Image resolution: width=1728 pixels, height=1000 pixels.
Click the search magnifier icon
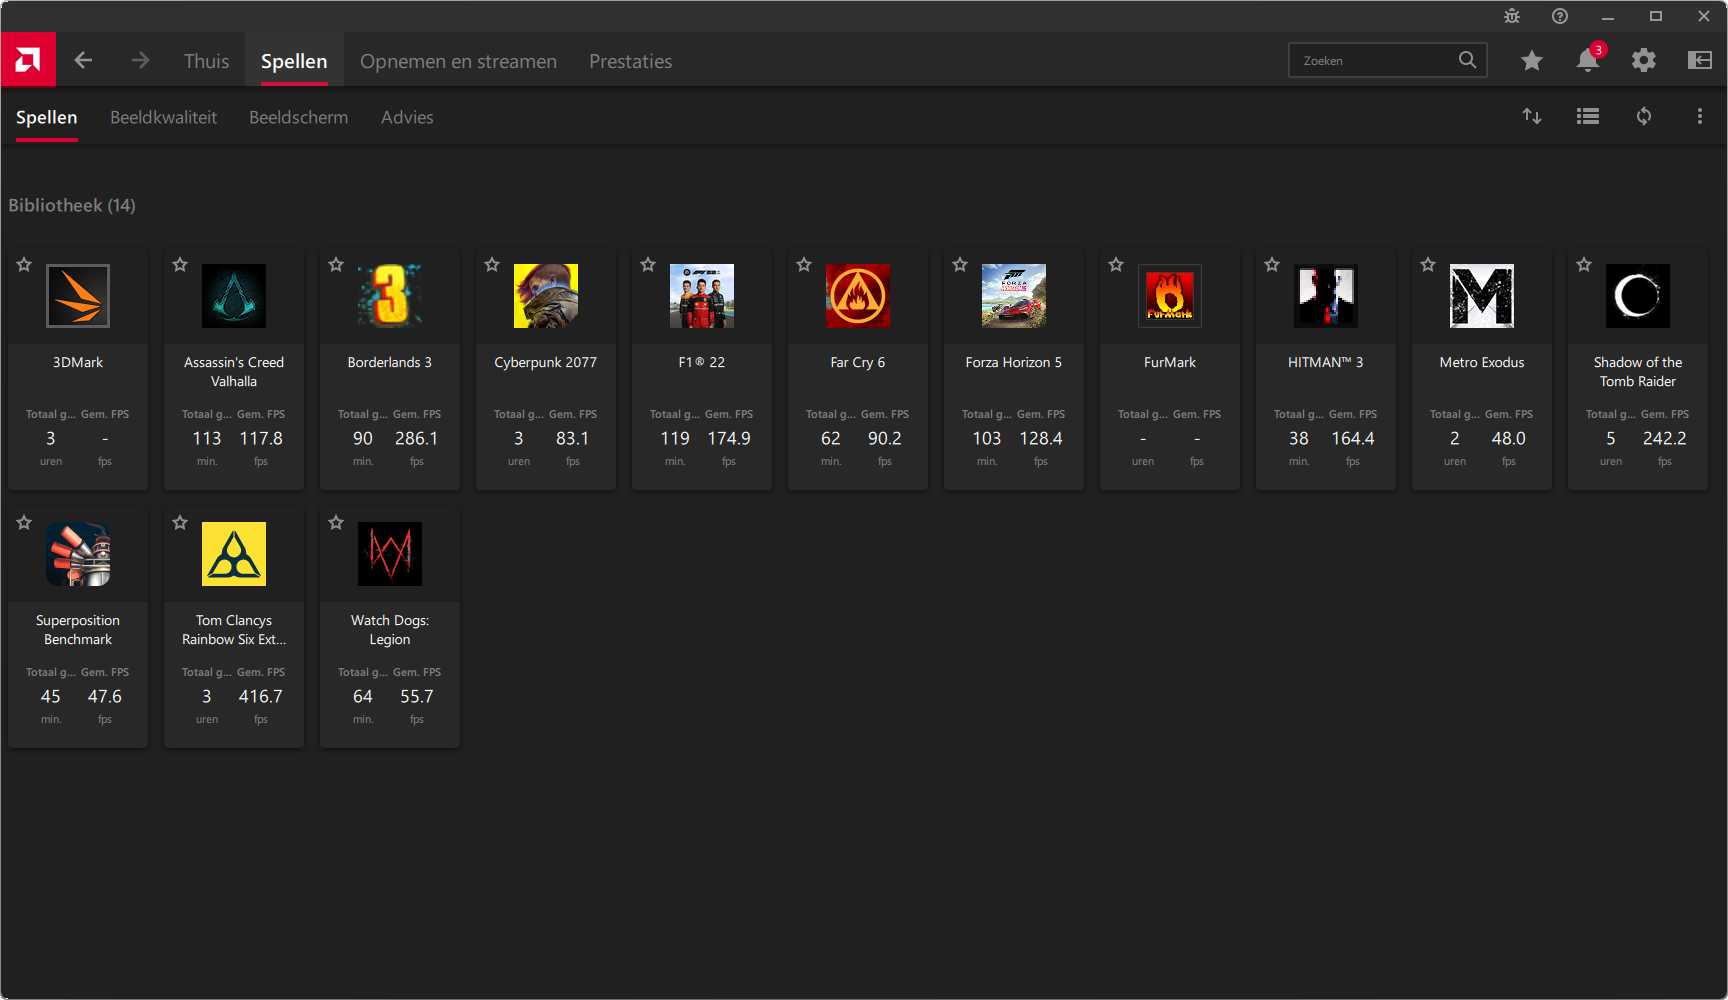1467,60
